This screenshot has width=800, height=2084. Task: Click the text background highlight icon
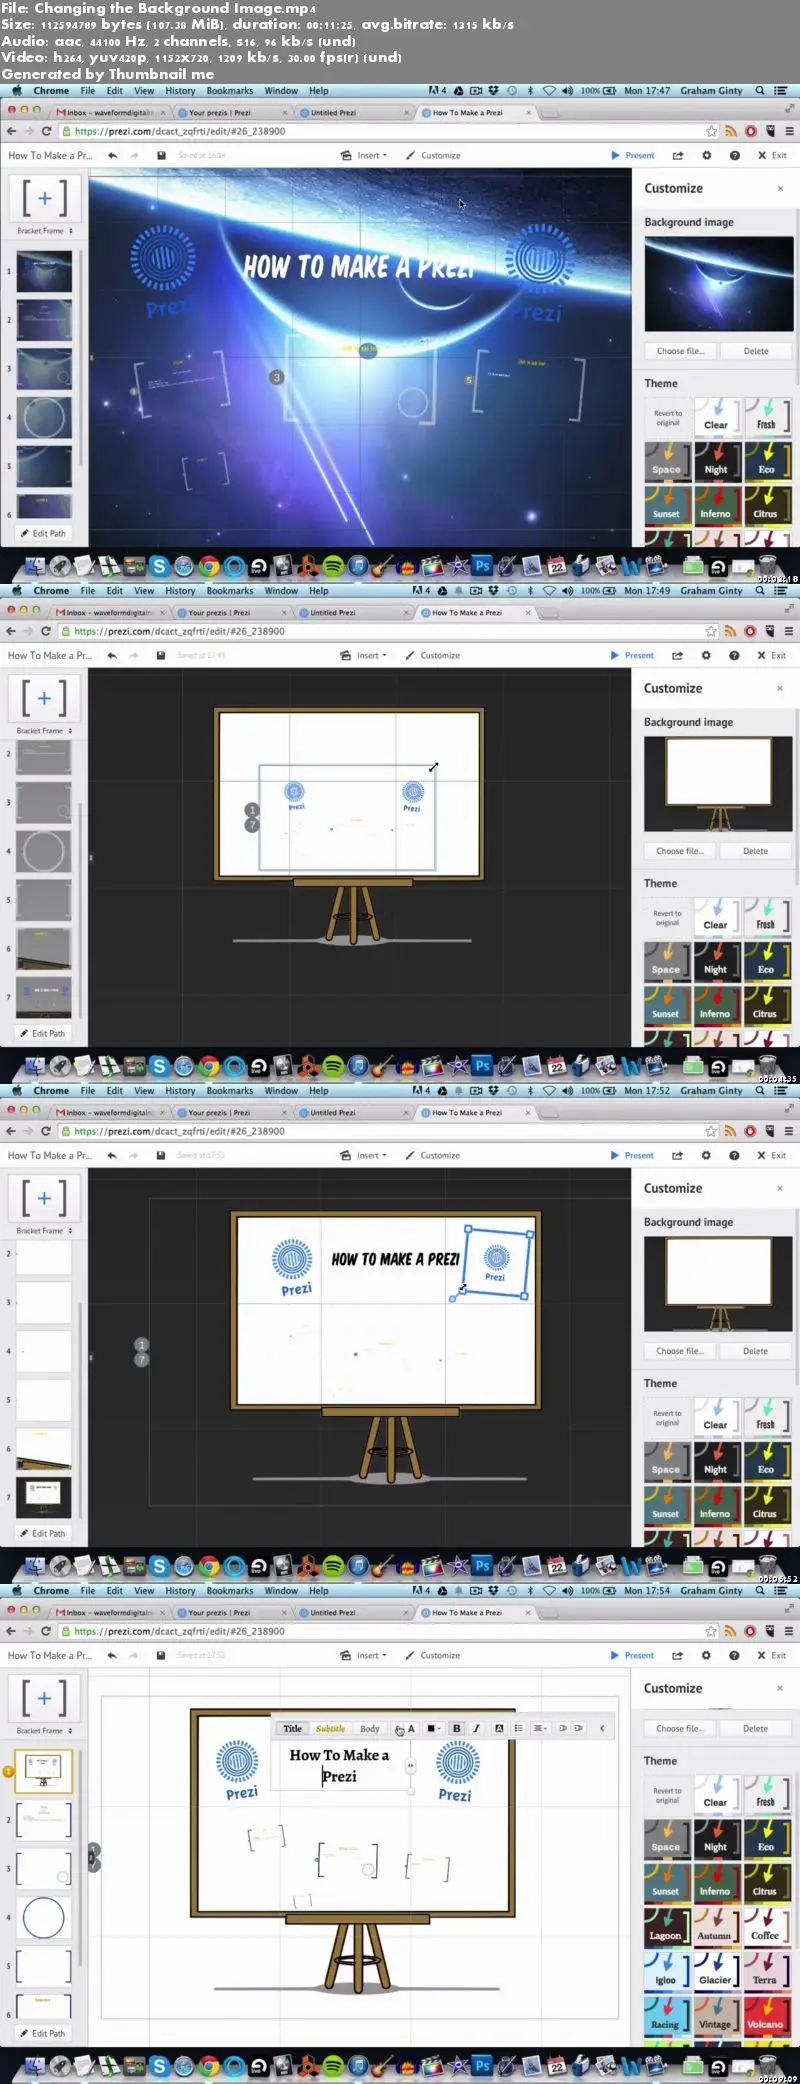tap(499, 1728)
